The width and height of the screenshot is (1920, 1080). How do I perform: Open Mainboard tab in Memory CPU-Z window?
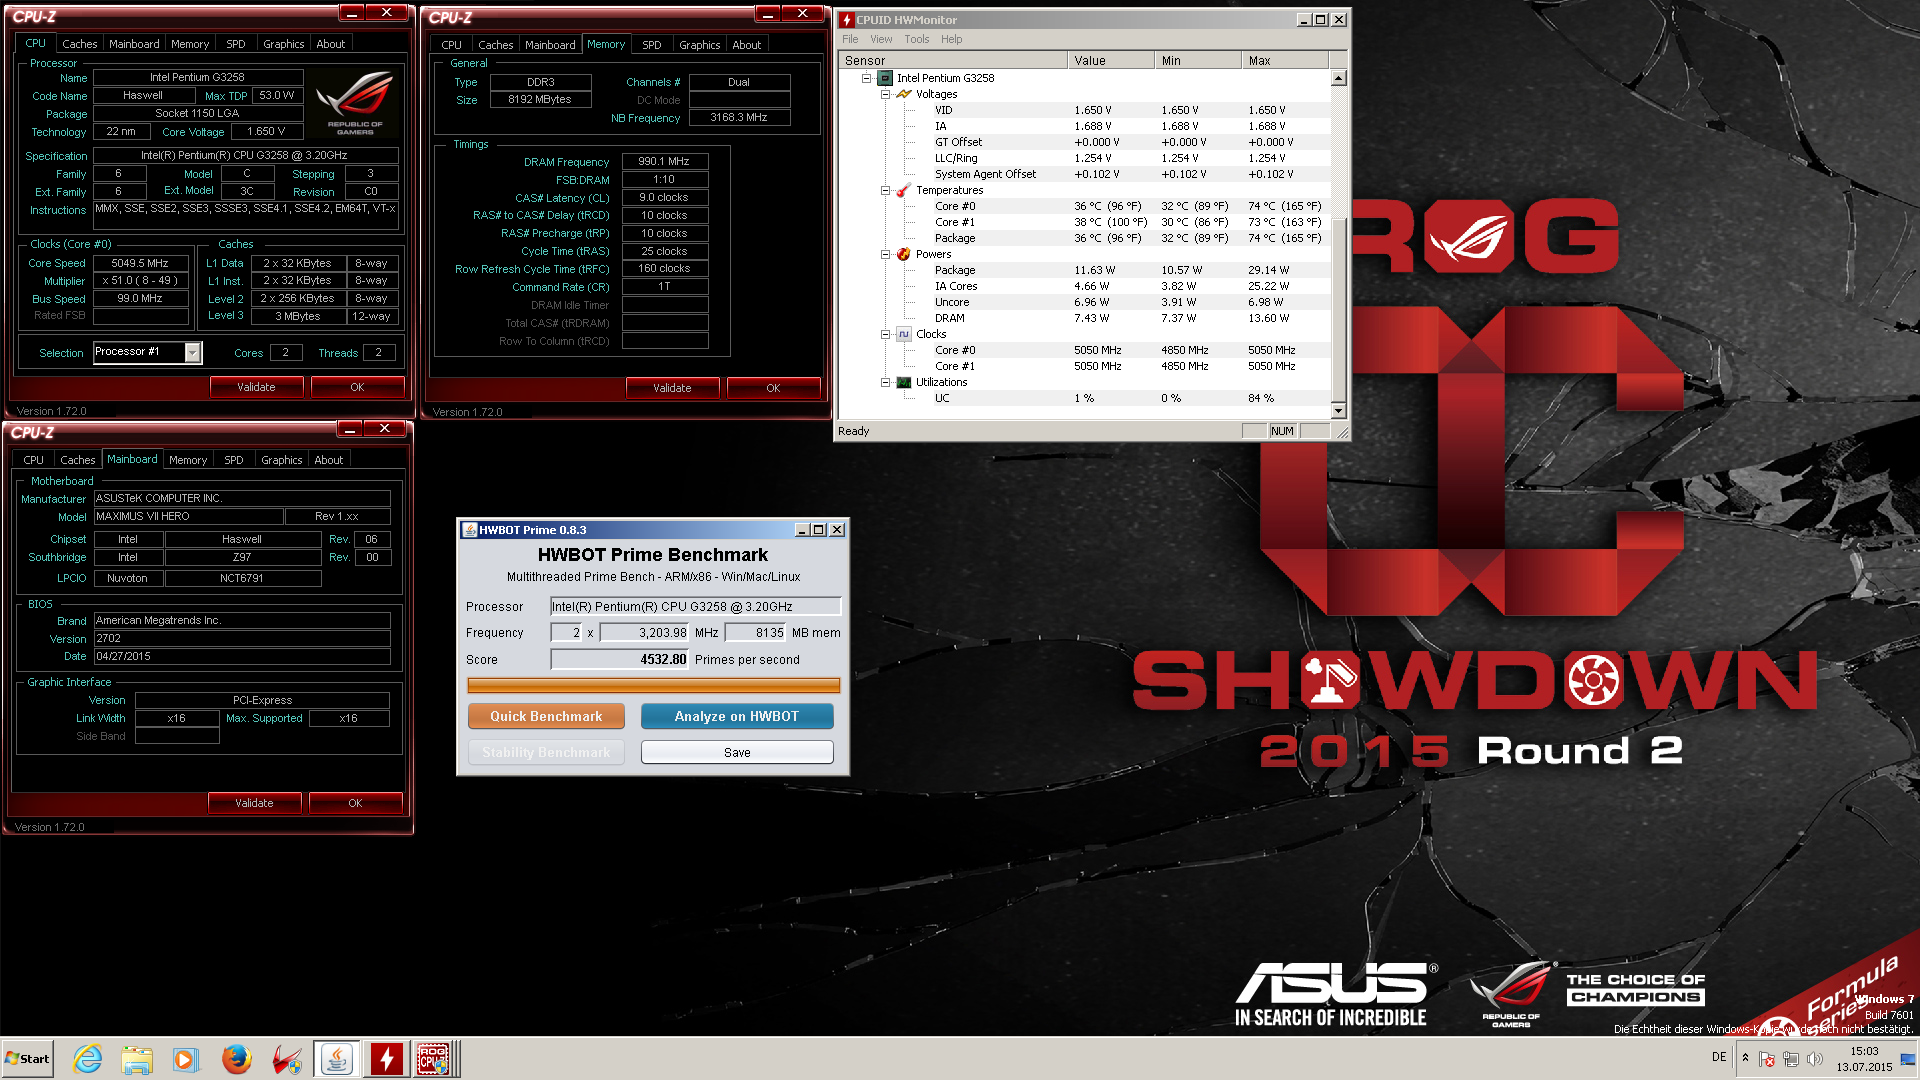550,45
